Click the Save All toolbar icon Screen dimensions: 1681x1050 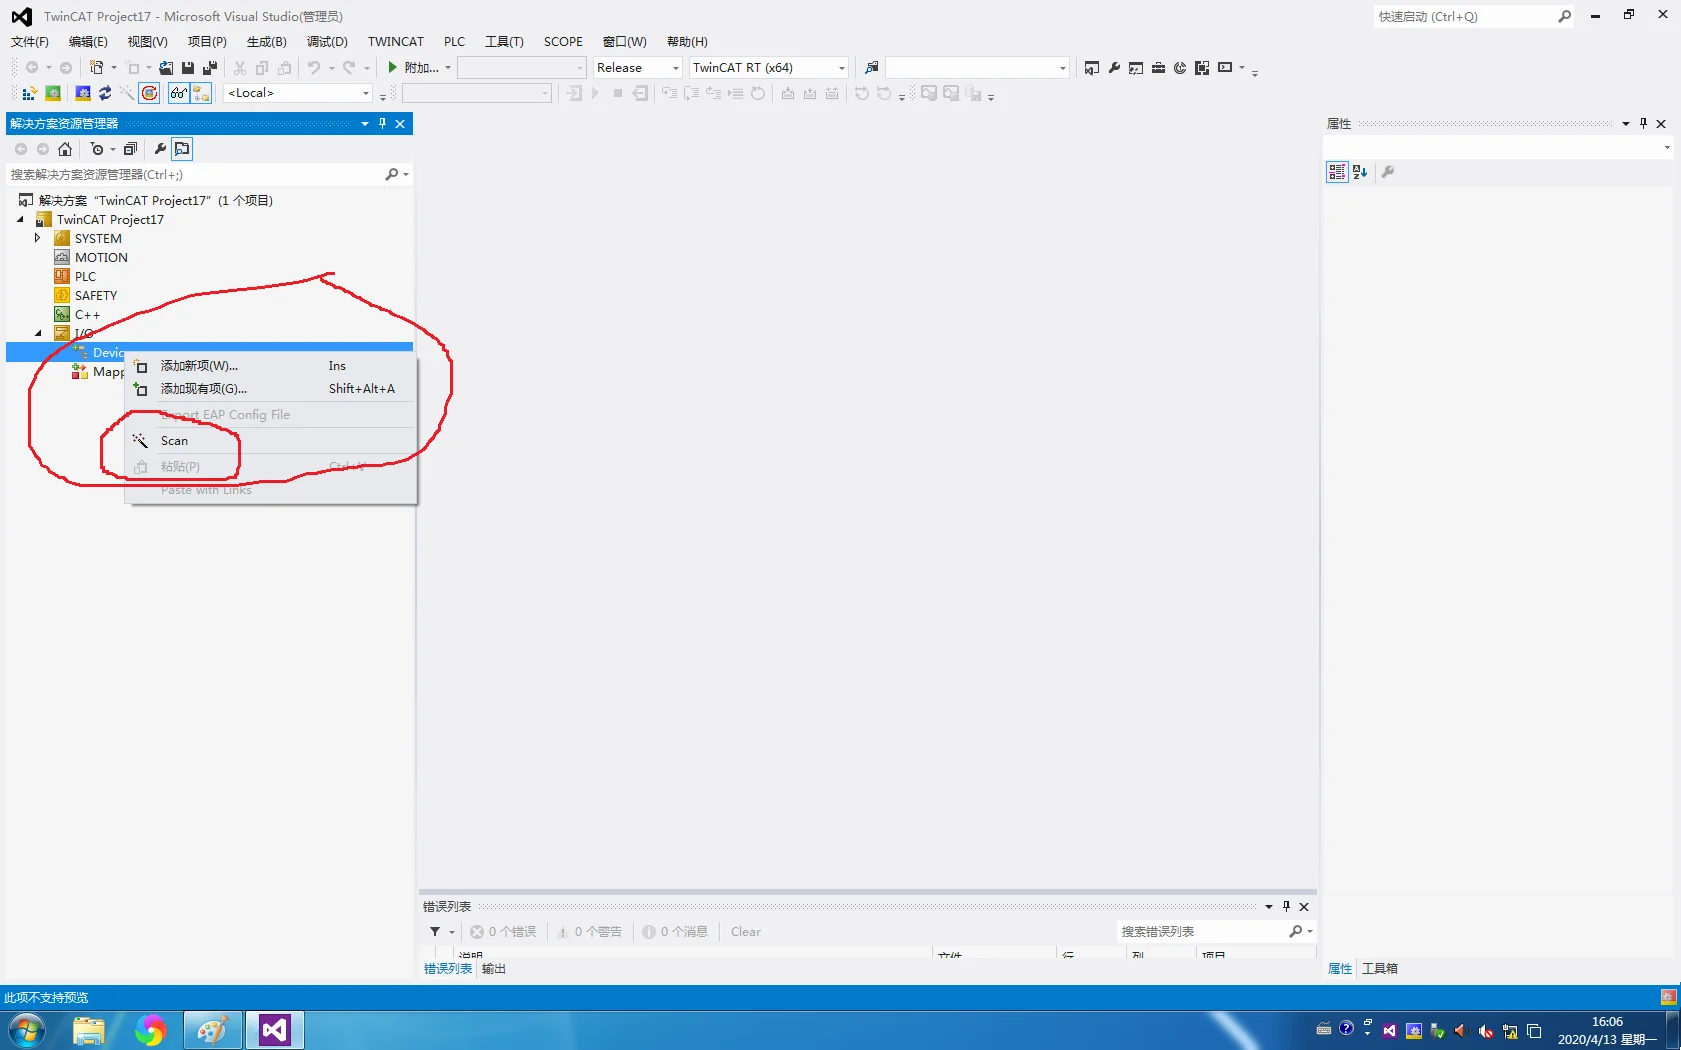210,67
